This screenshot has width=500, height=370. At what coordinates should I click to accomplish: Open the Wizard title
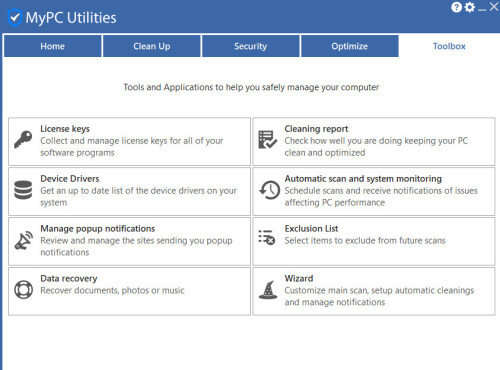(x=299, y=278)
